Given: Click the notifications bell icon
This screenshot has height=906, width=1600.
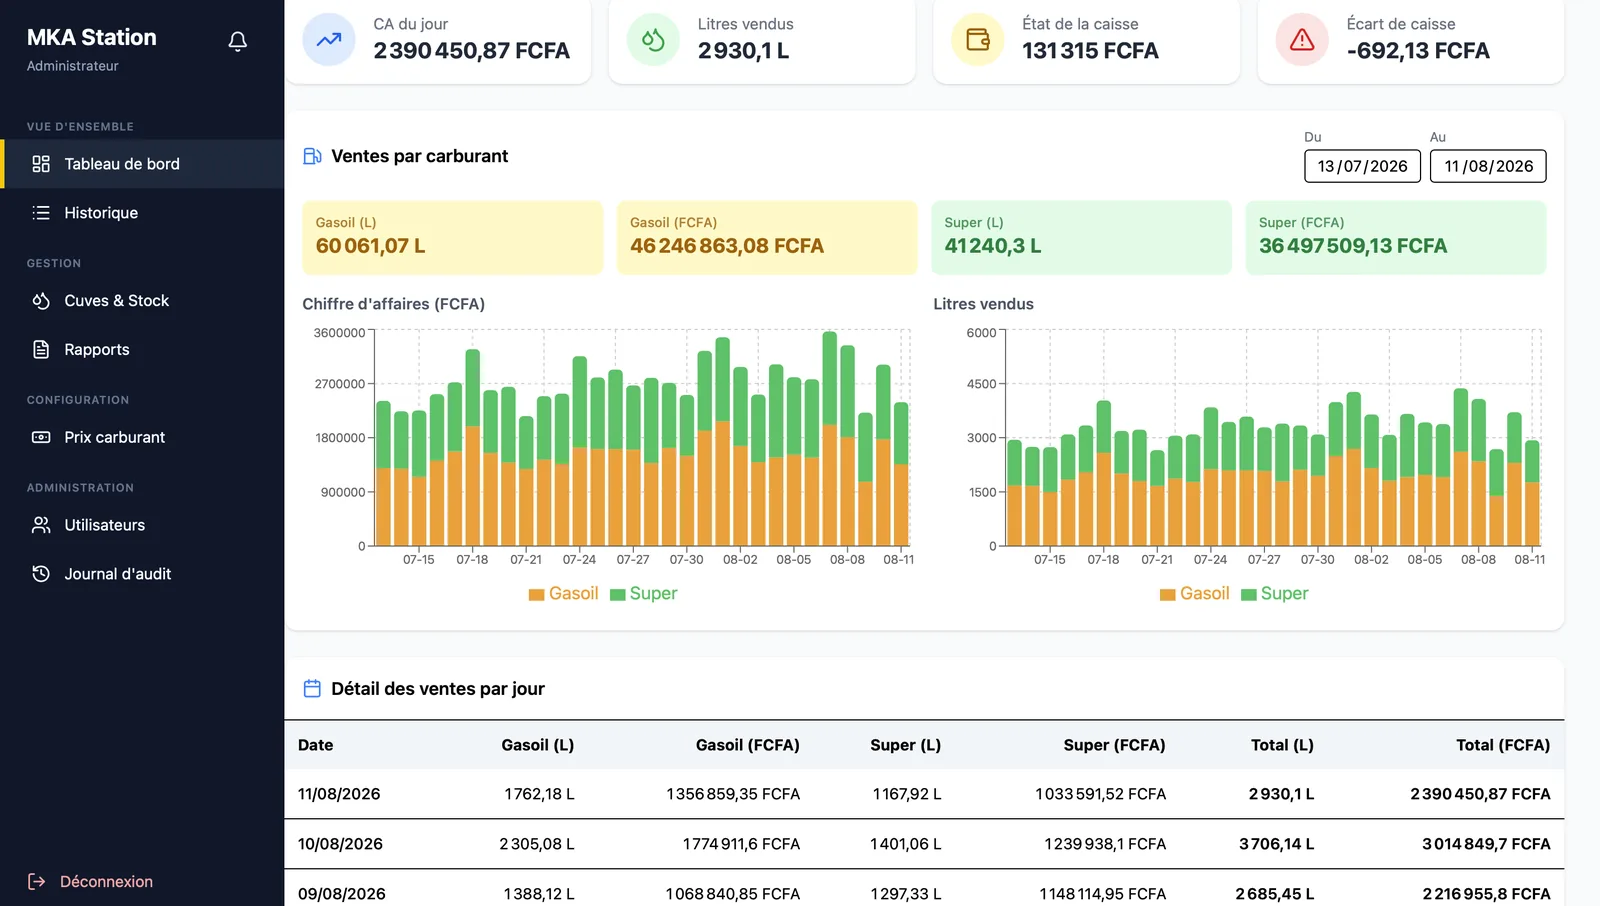Looking at the screenshot, I should click(237, 41).
